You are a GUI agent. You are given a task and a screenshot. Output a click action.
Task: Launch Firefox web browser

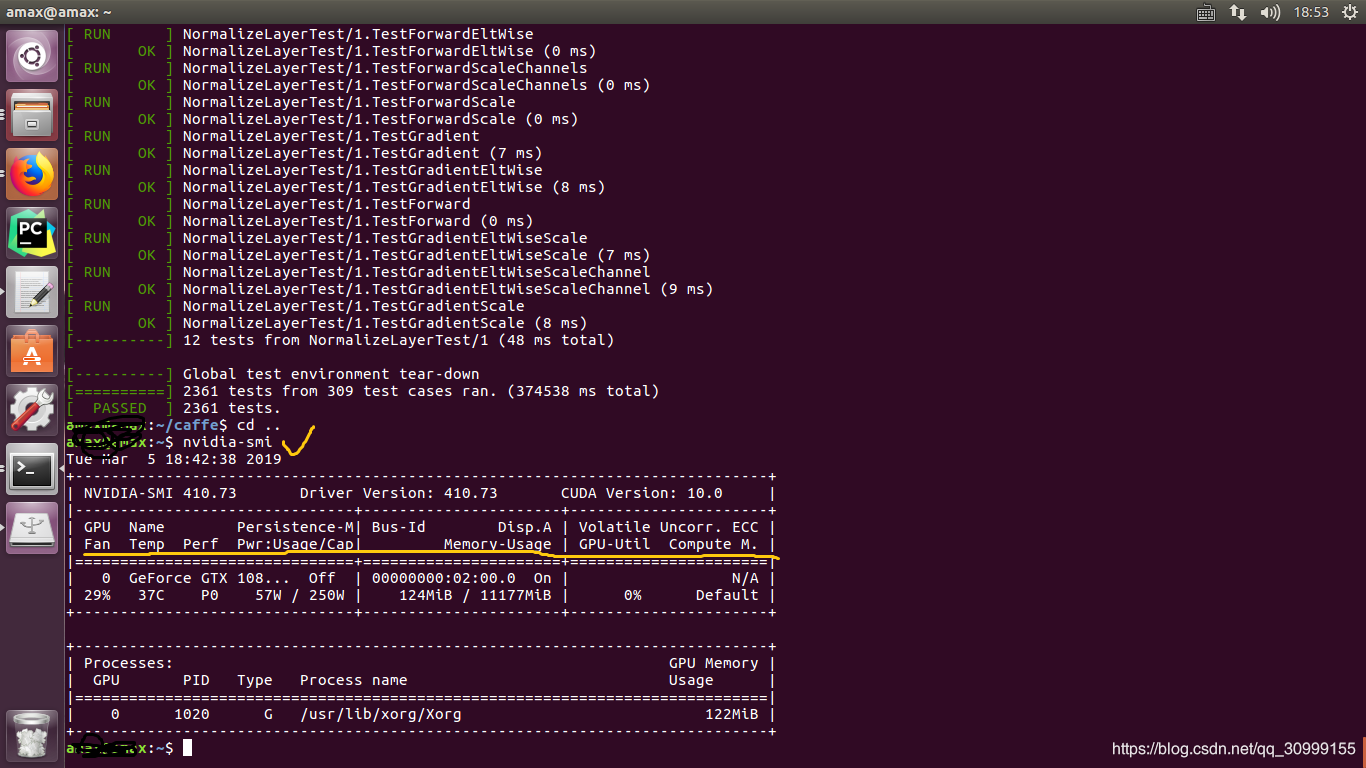33,174
